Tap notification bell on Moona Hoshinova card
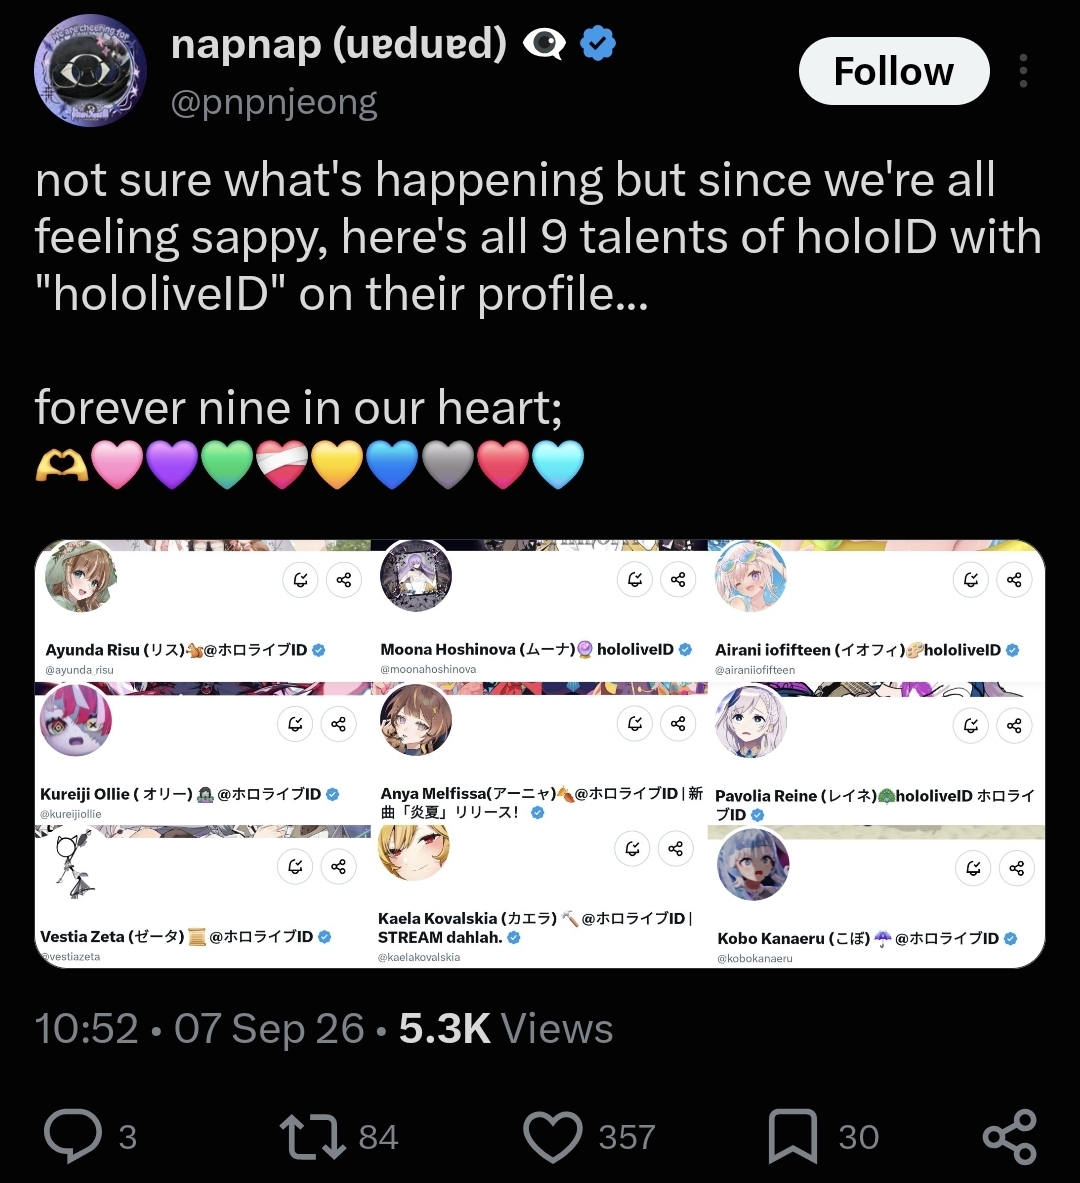Screen dimensions: 1080x1183 (x=635, y=579)
